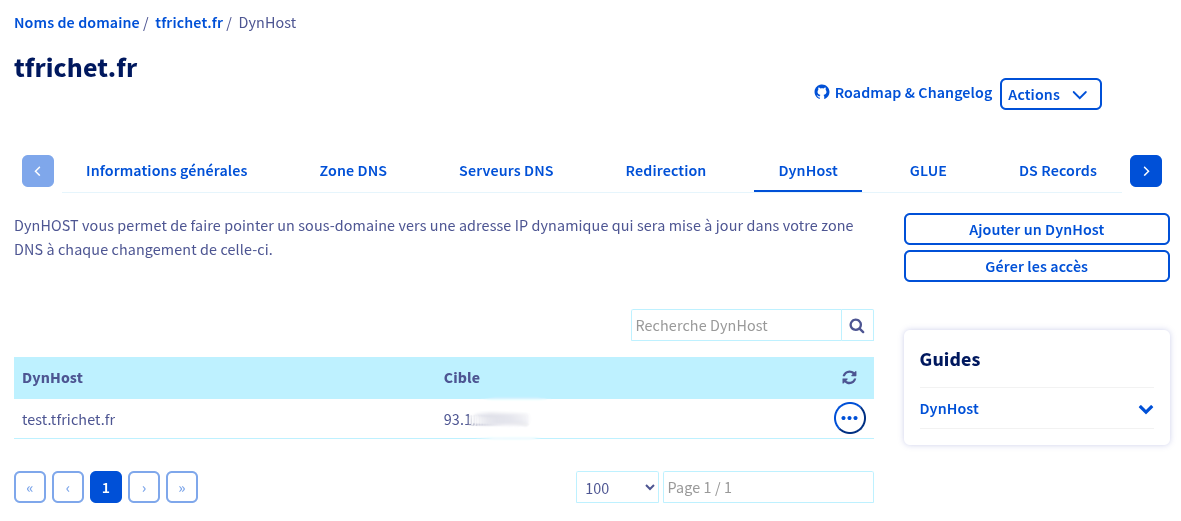Refresh the DynHost table list
Screen dimensions: 1181x521
849,378
